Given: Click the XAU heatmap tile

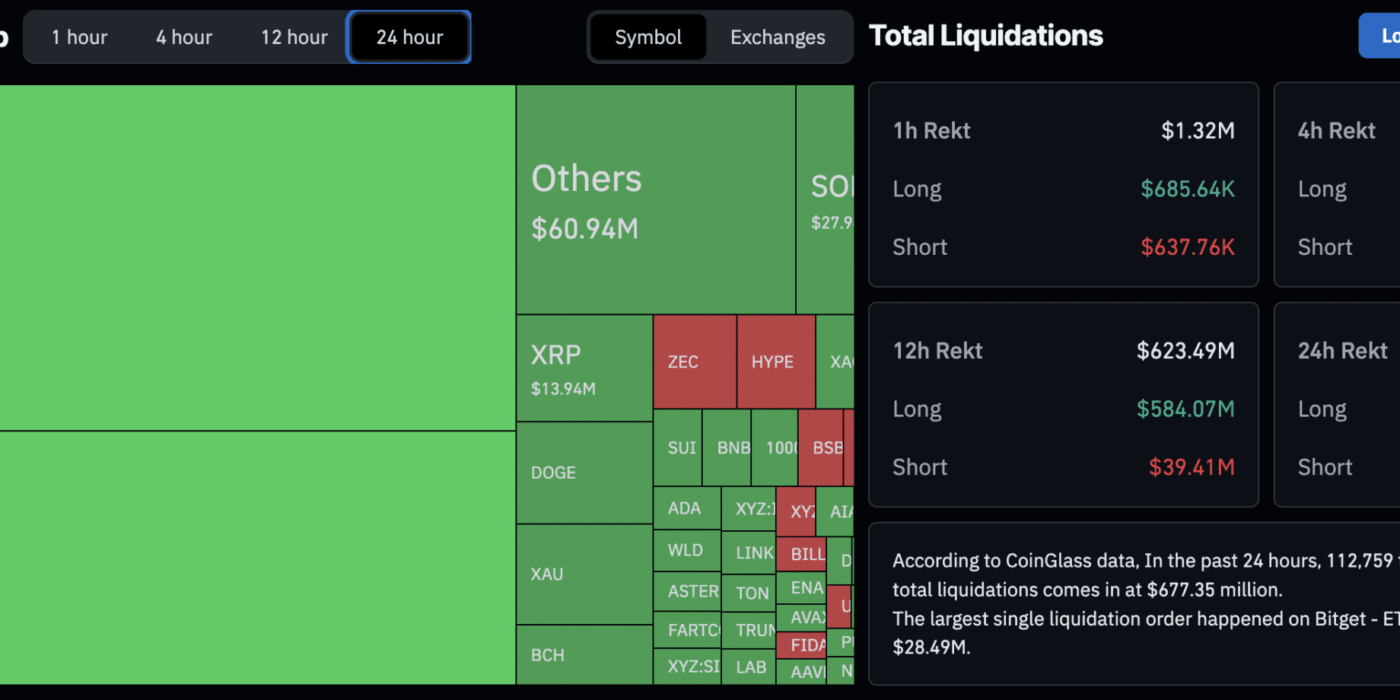Looking at the screenshot, I should [585, 575].
